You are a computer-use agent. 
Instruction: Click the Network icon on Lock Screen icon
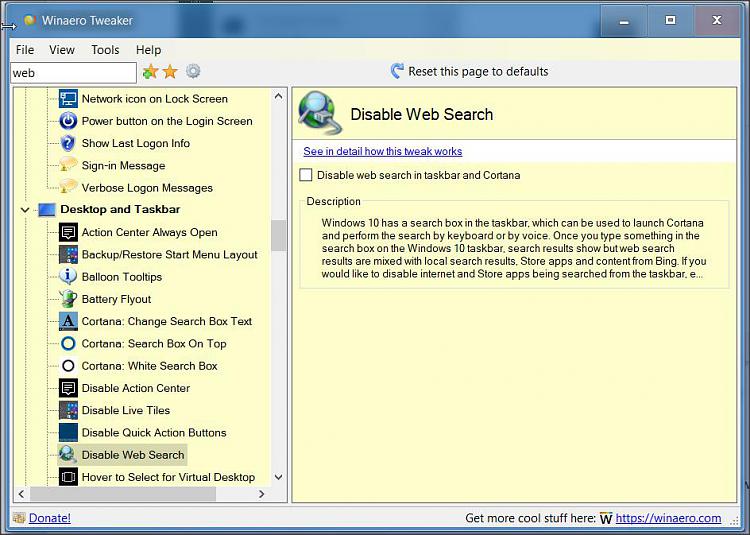point(68,99)
